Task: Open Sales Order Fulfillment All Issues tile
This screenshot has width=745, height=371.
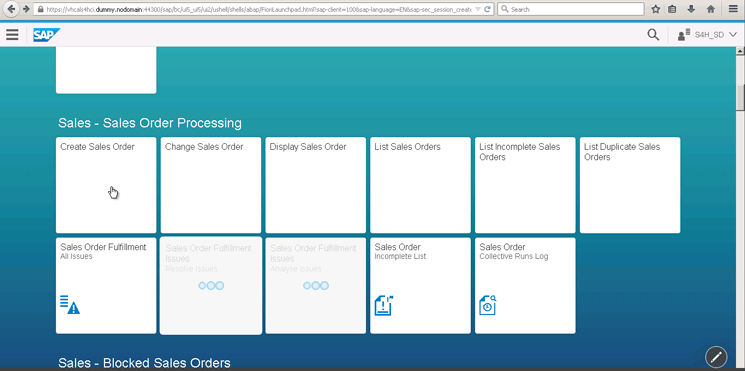Action: pos(106,285)
